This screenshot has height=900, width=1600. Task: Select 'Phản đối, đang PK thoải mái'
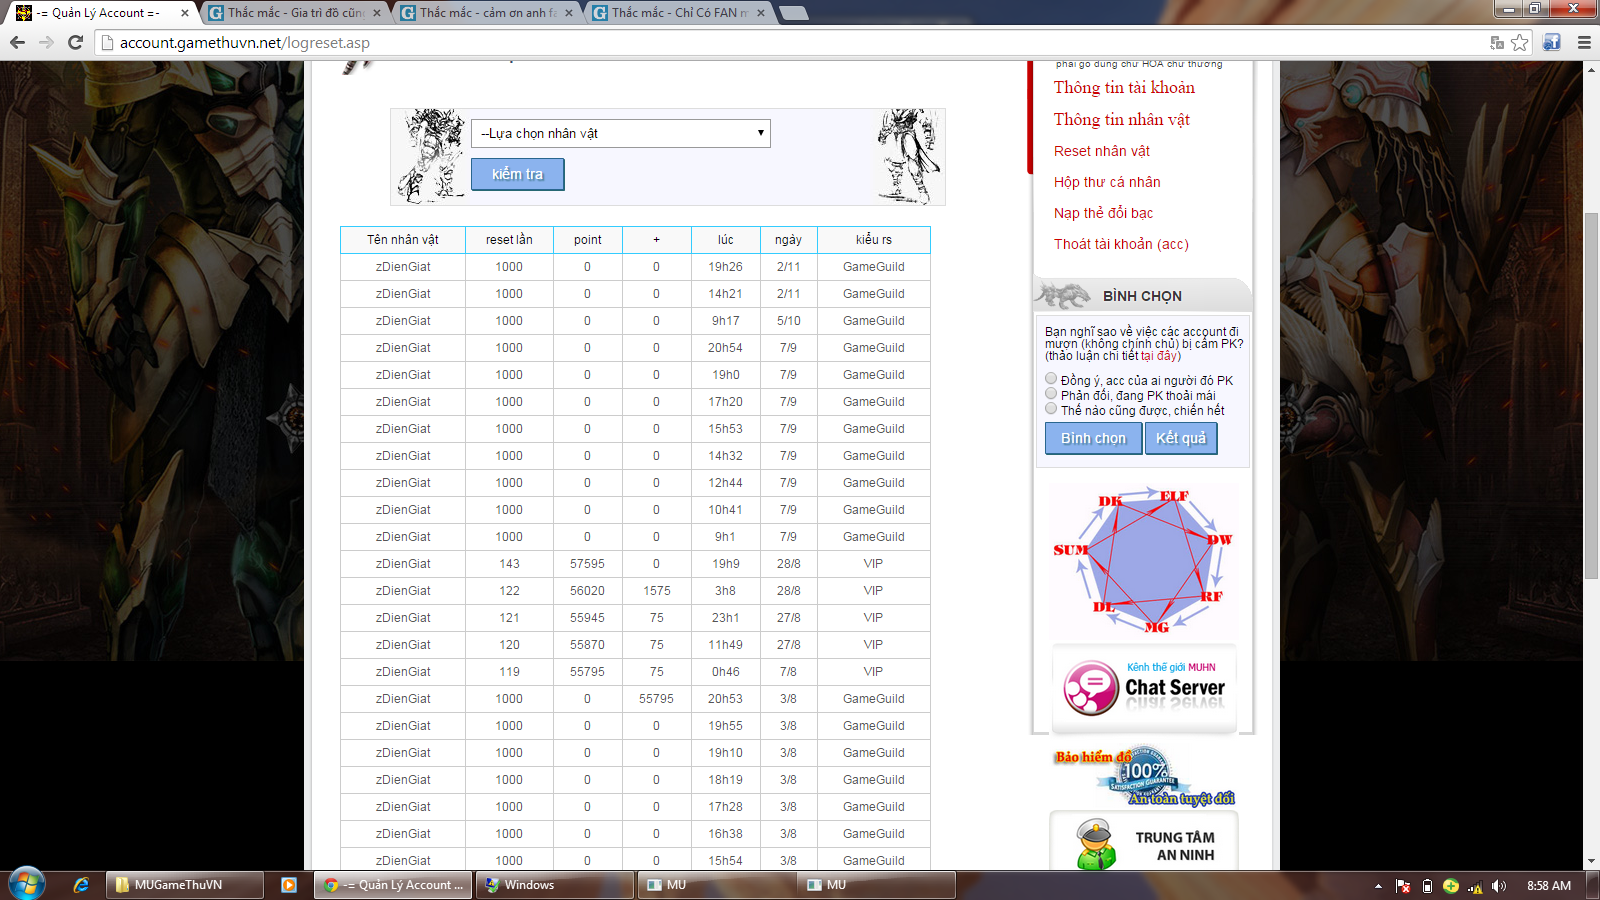point(1051,394)
